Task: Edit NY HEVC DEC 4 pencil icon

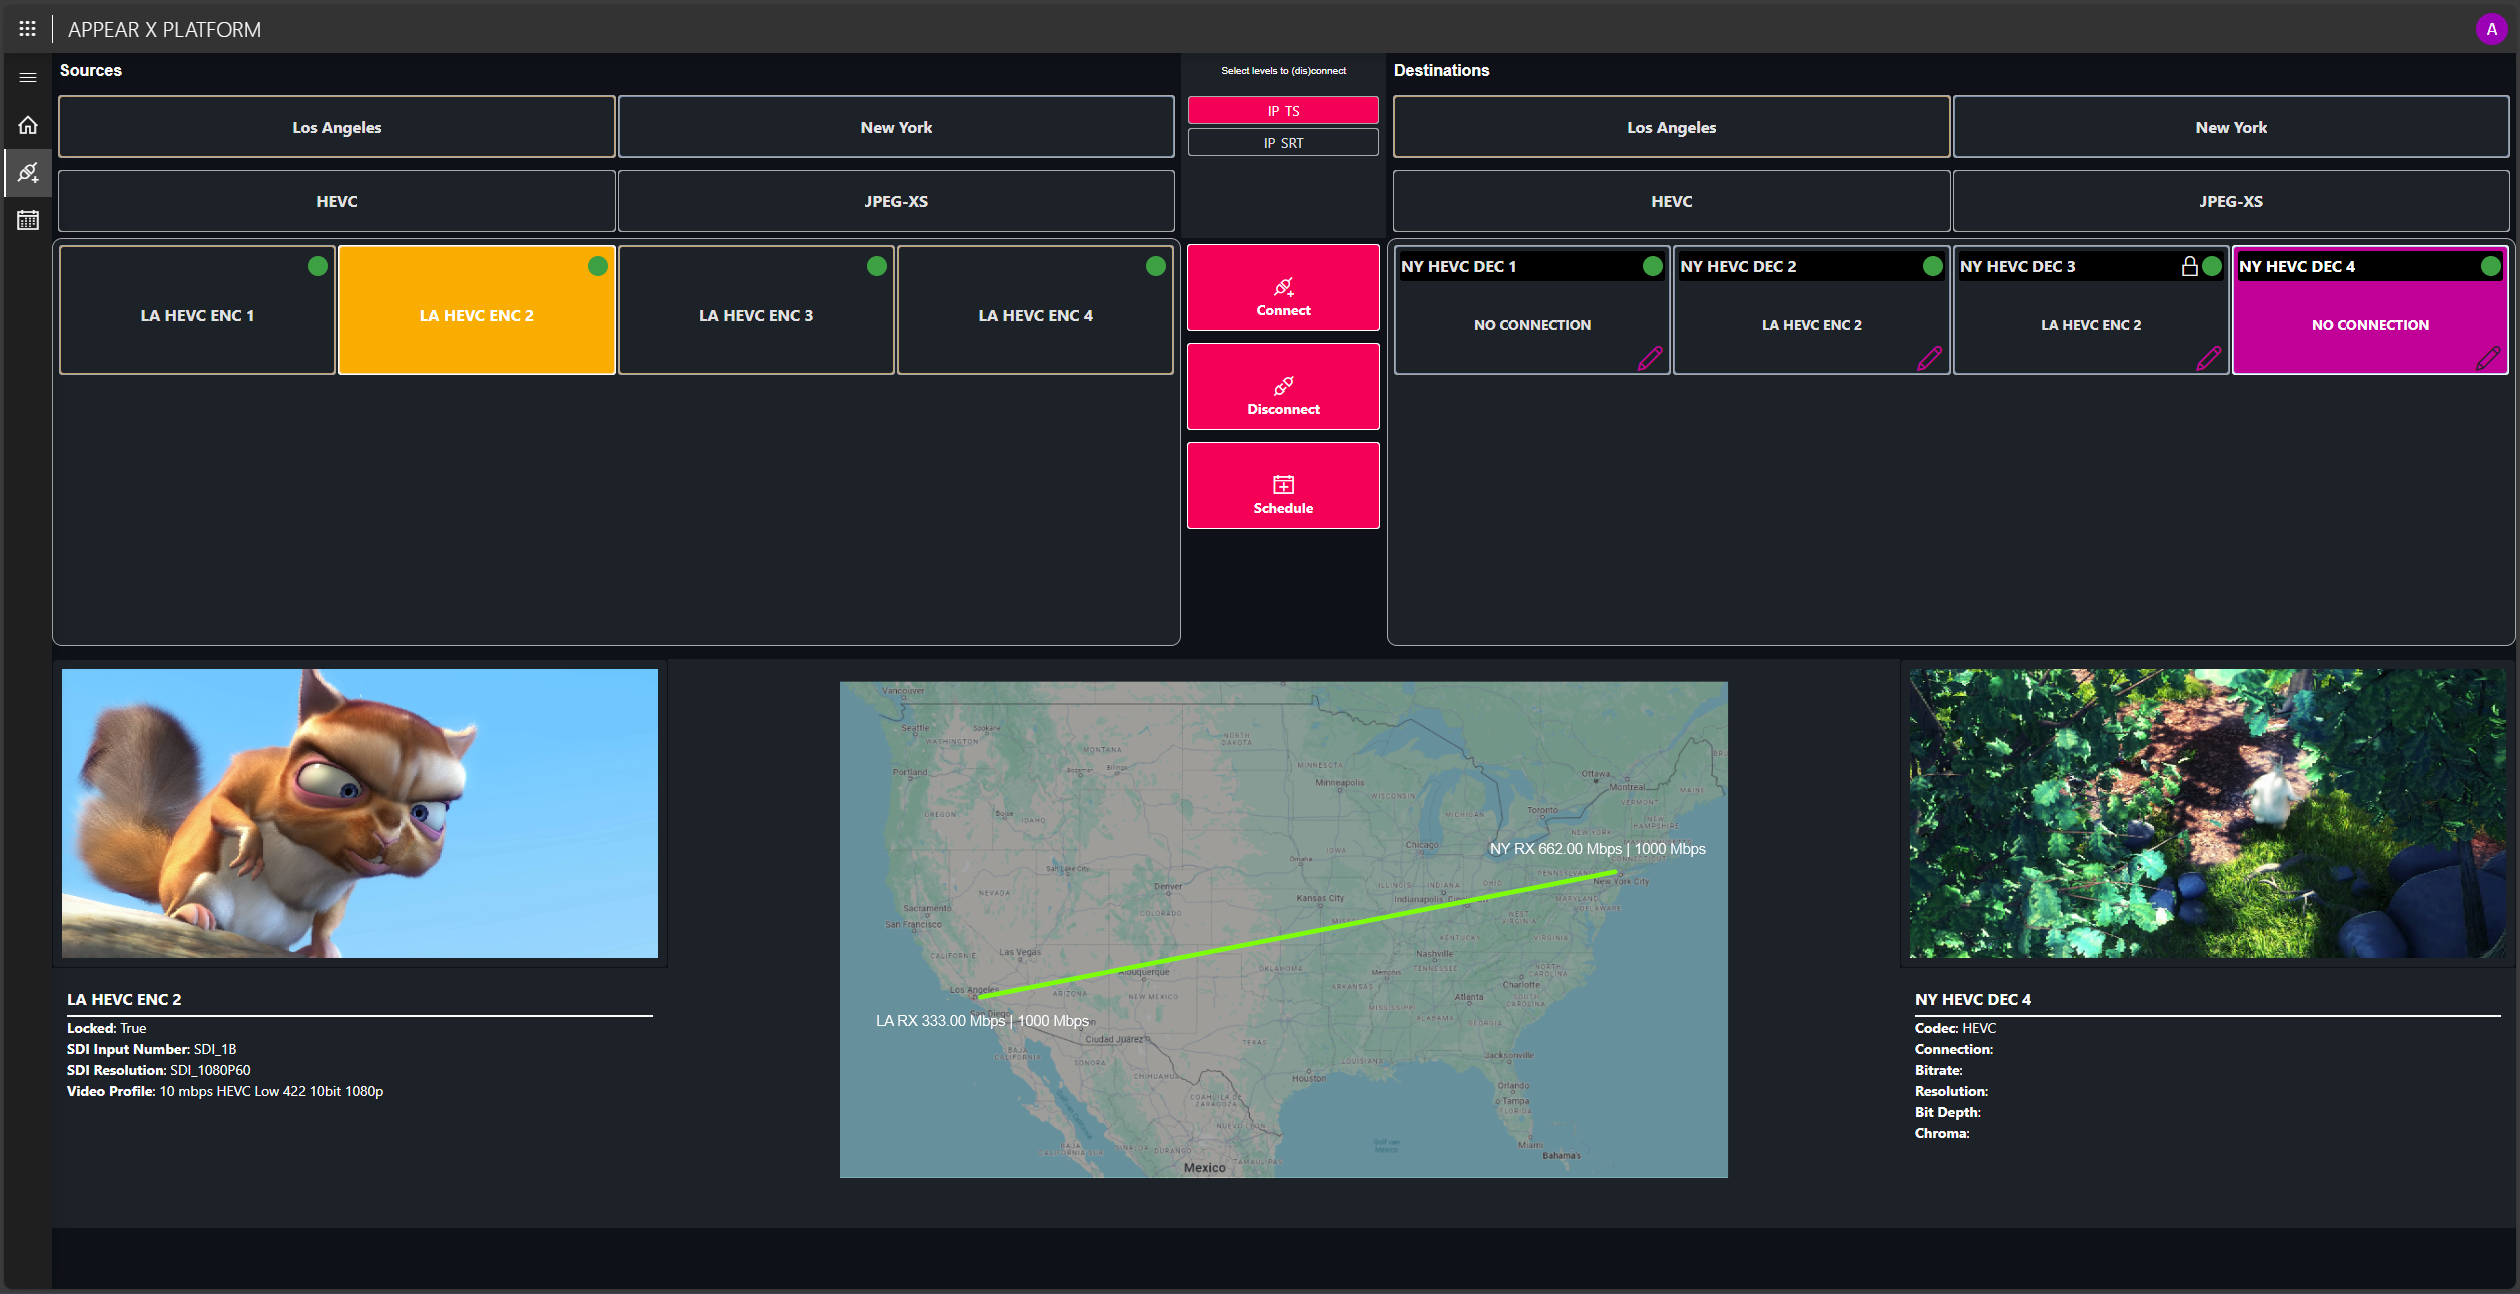Action: click(2487, 358)
